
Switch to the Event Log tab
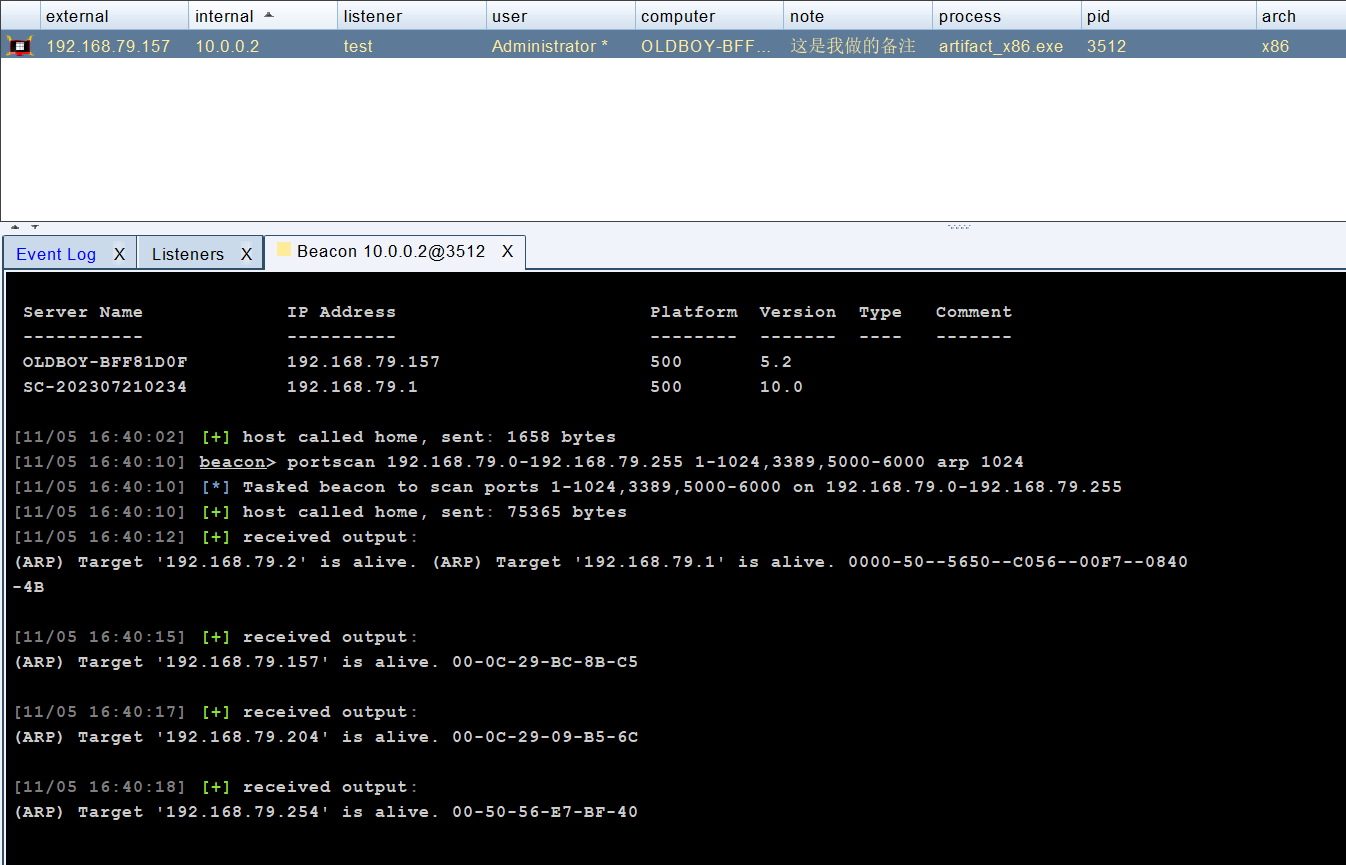56,254
